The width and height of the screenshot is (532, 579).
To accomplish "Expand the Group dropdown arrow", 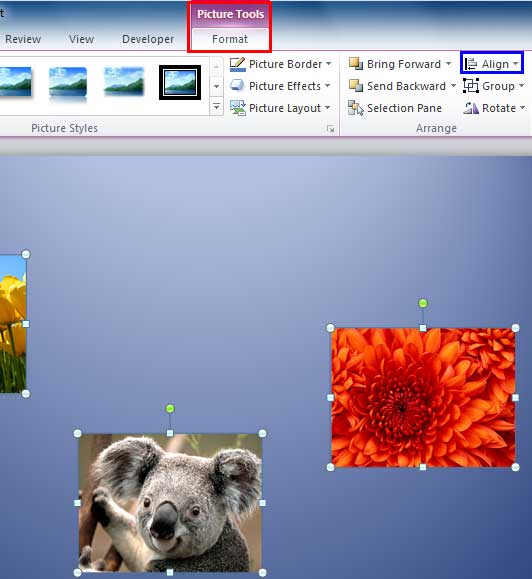I will tap(521, 86).
